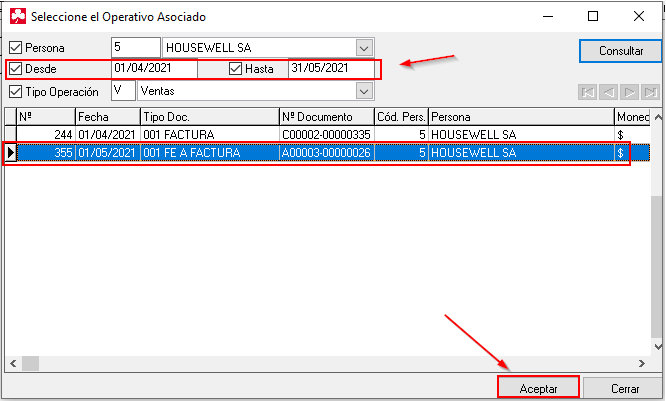666x401 pixels.
Task: Maximize the Seleccione el Operativo Asociado window
Action: pos(593,16)
